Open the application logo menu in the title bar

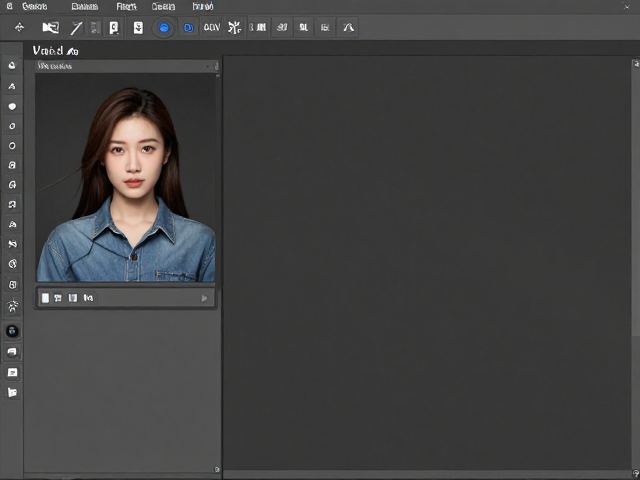pos(9,6)
